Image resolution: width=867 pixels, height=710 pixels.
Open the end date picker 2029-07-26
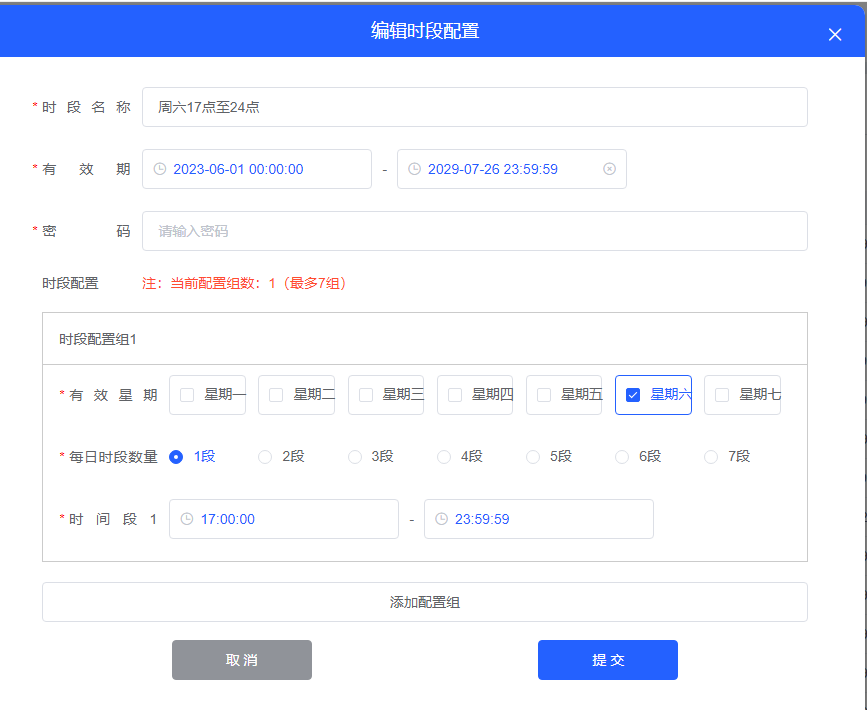click(x=500, y=169)
